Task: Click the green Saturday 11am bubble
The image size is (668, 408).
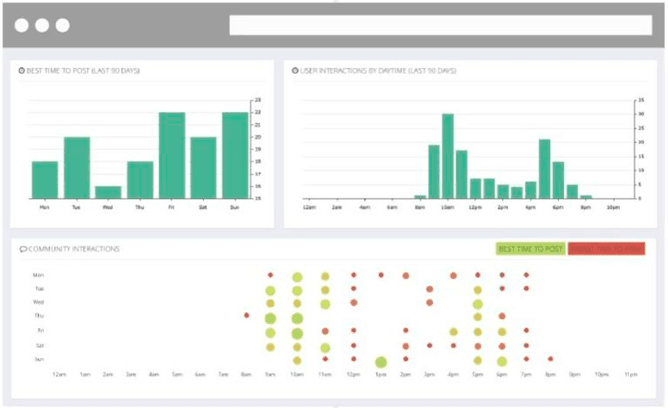Action: (325, 348)
